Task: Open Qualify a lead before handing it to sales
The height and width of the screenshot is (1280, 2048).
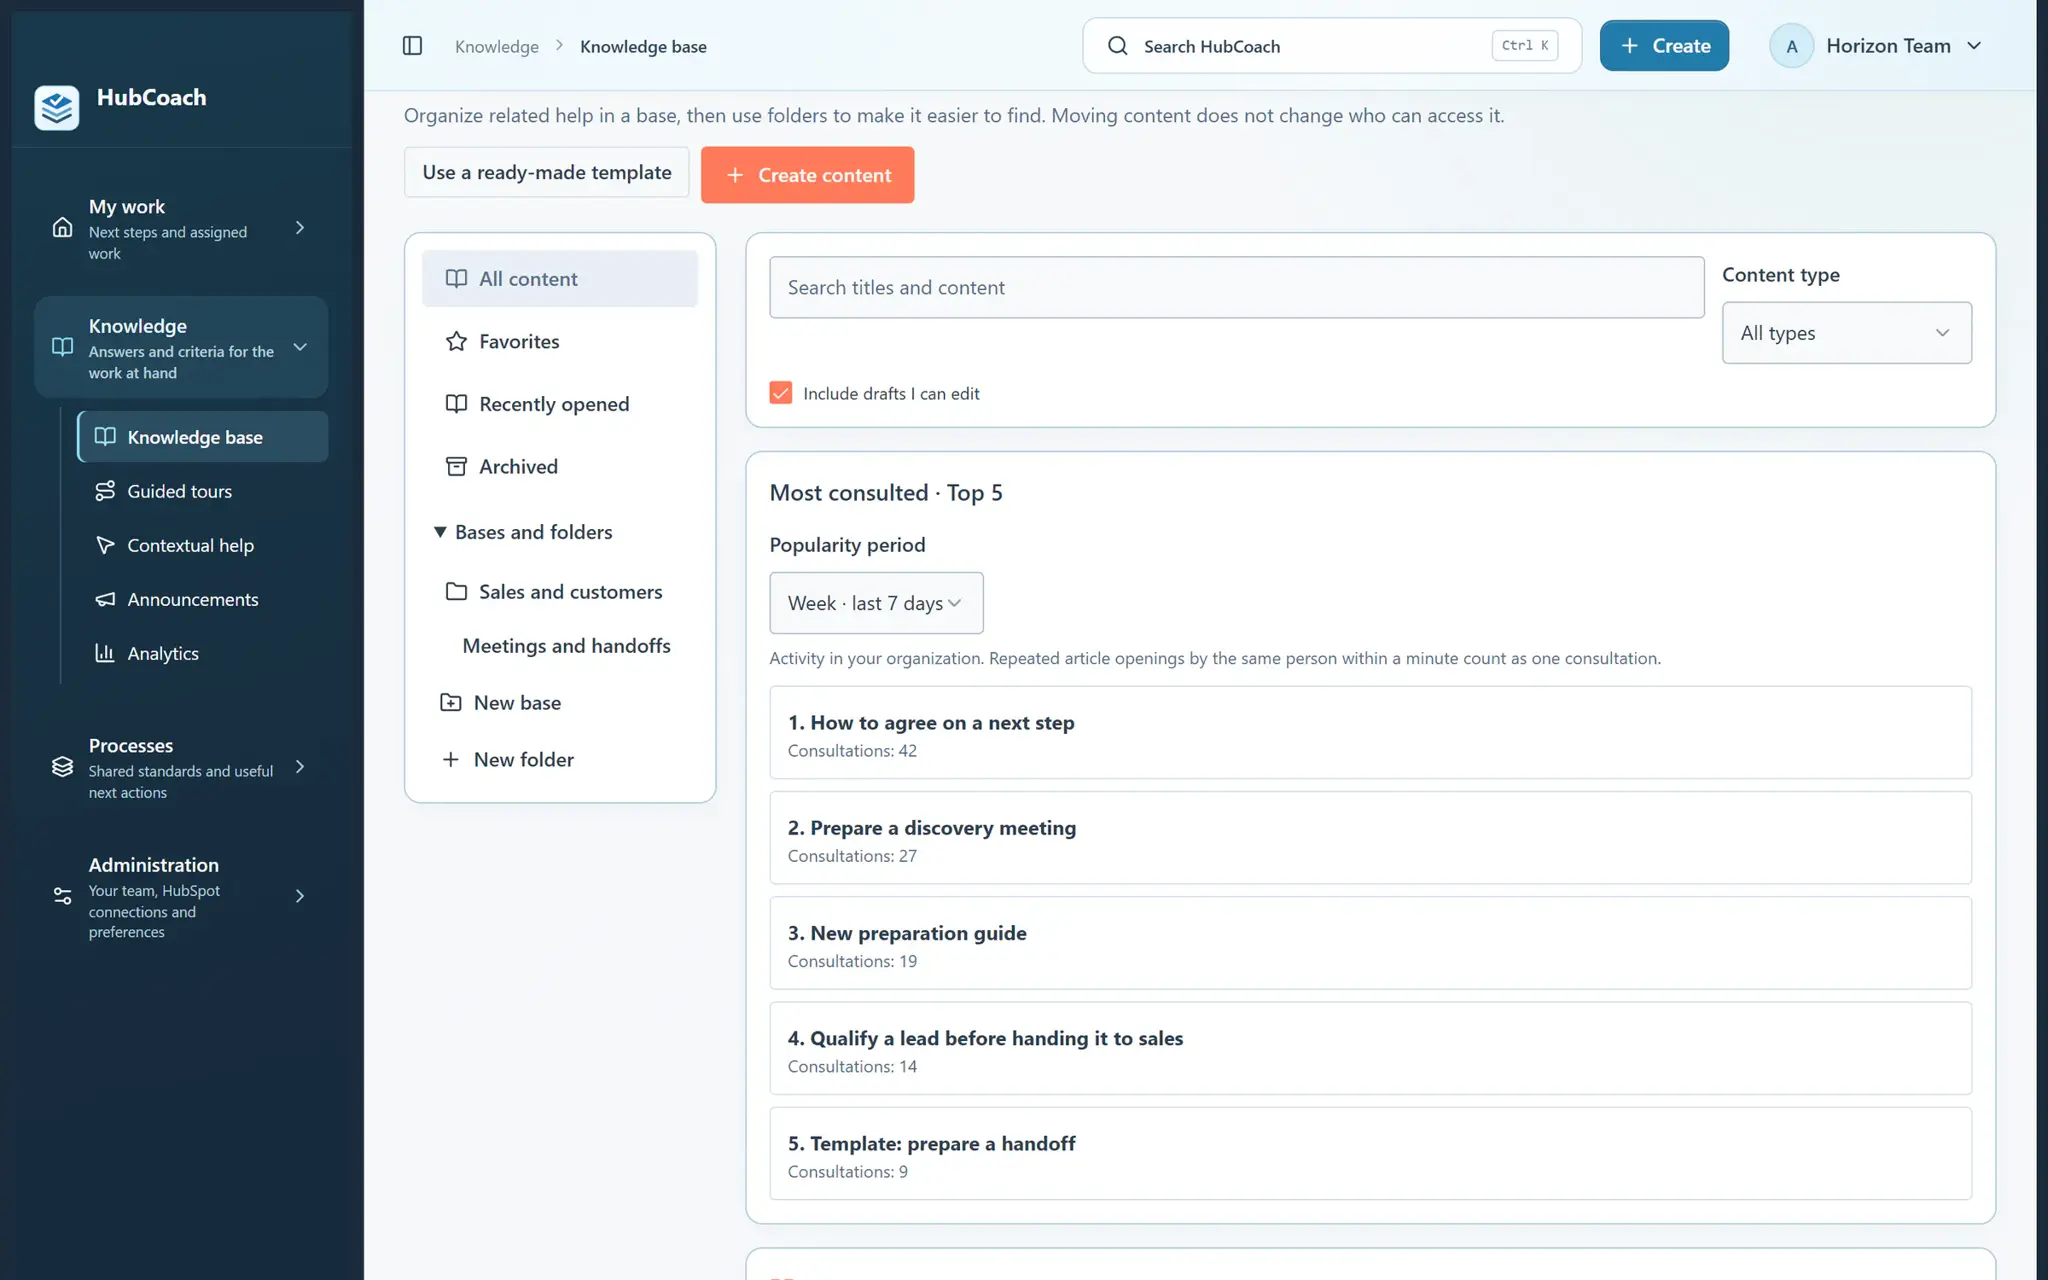Action: tap(1370, 1048)
